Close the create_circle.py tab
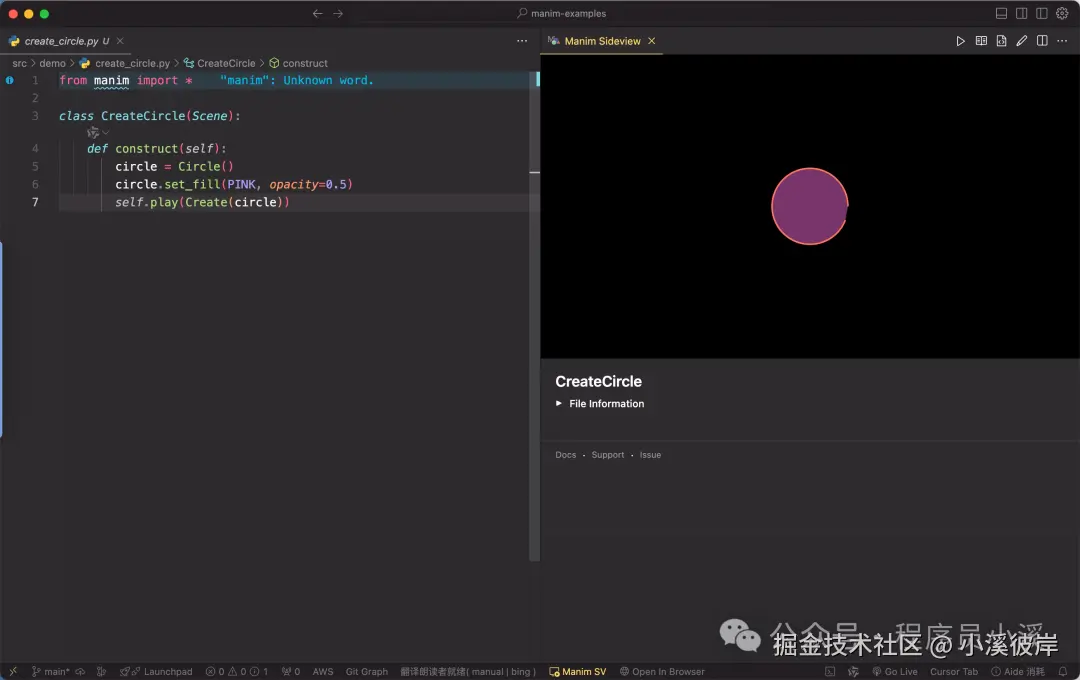This screenshot has width=1080, height=680. [x=120, y=41]
